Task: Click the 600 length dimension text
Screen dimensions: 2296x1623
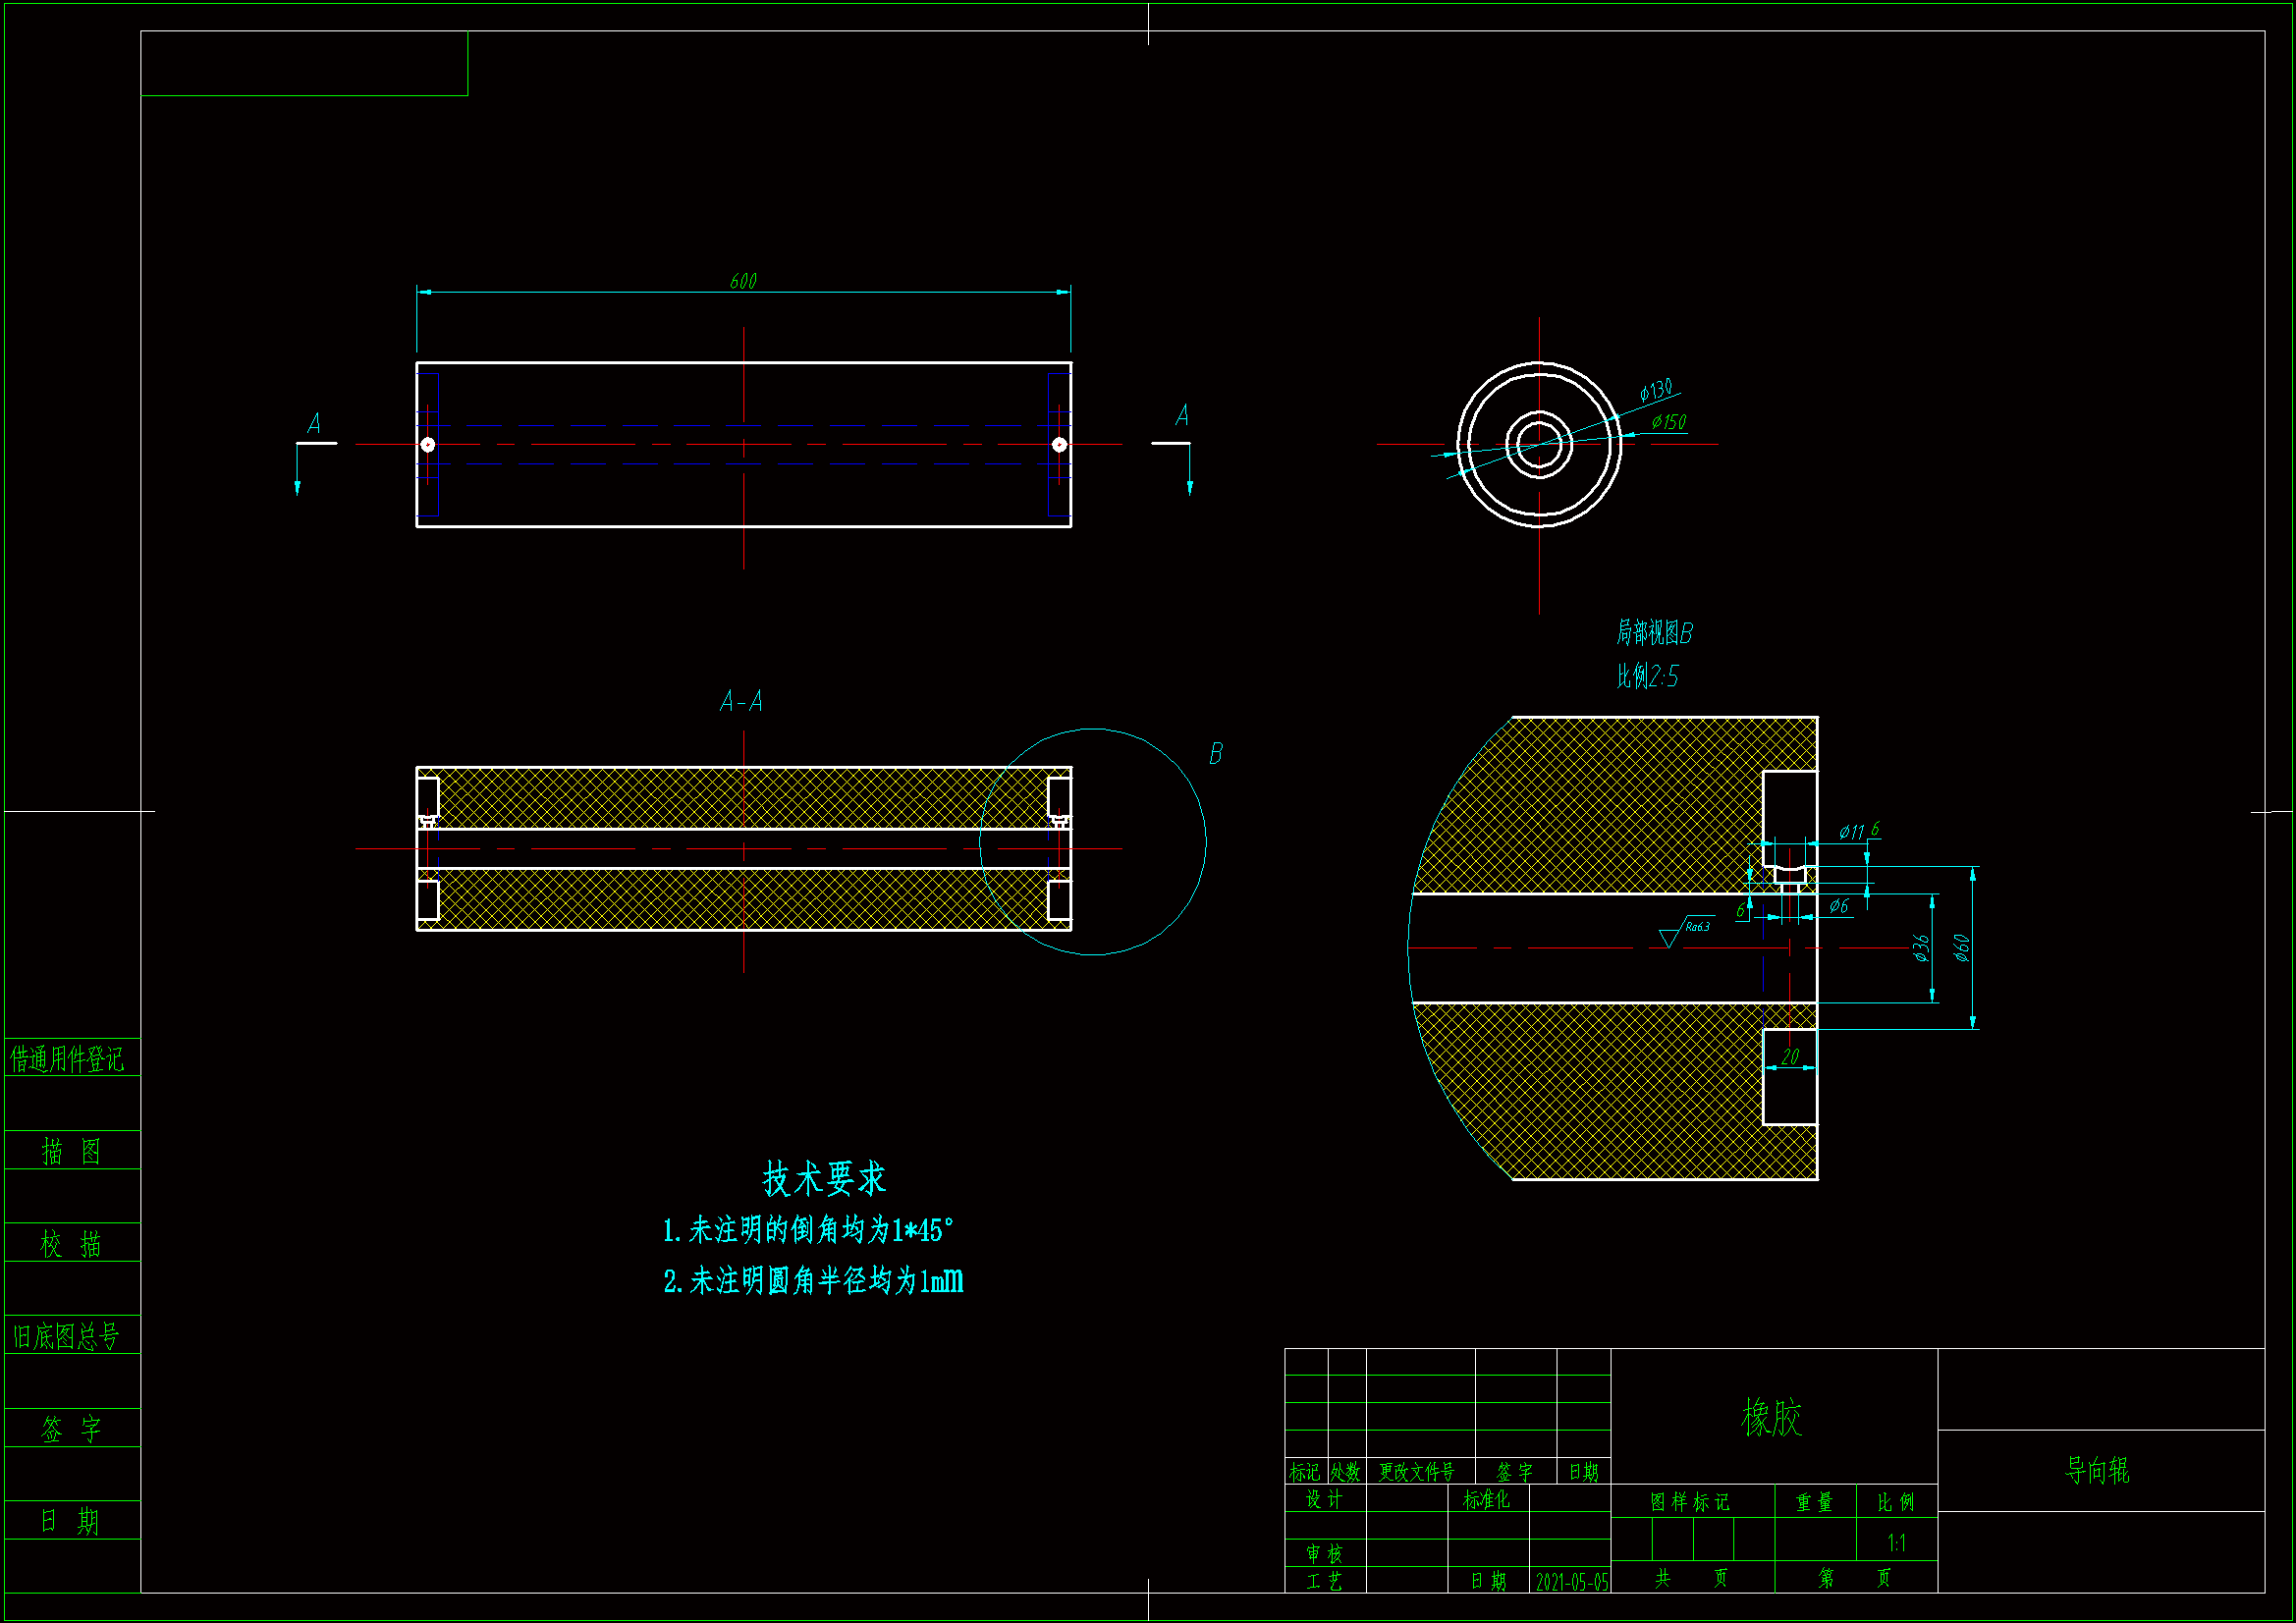Action: tap(743, 281)
